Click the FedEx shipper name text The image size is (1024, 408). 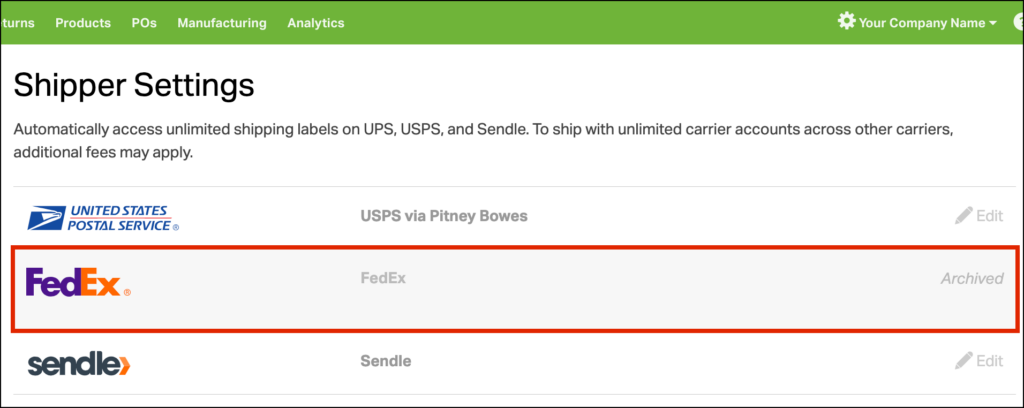383,278
